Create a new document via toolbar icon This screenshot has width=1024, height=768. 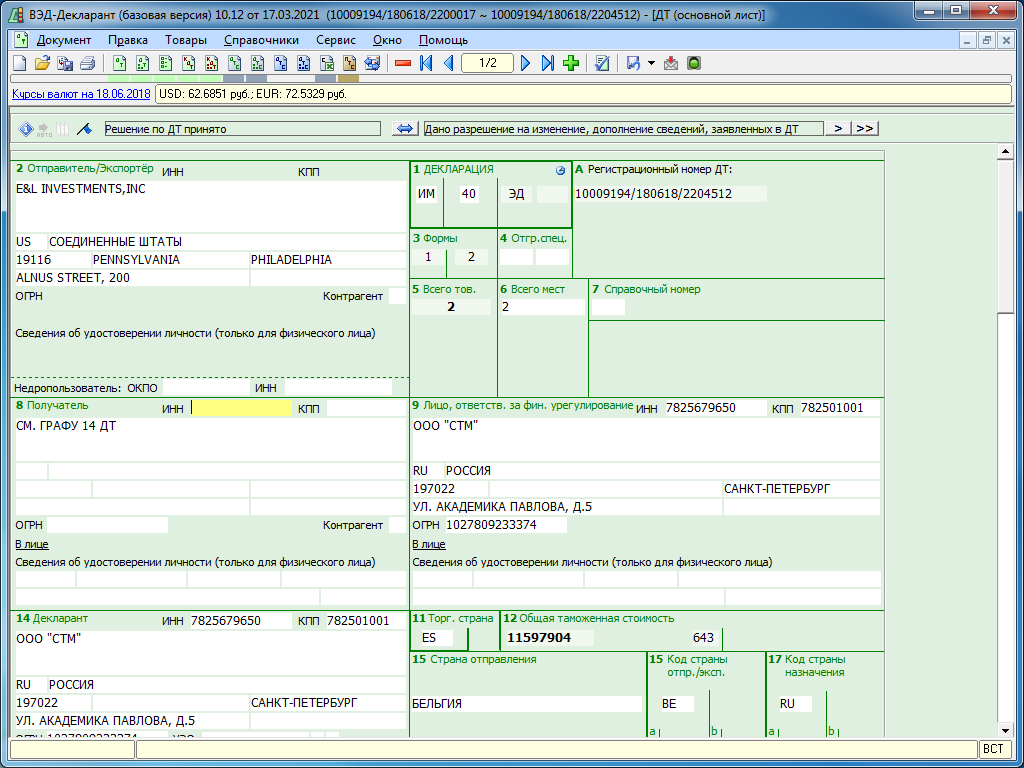click(x=19, y=63)
